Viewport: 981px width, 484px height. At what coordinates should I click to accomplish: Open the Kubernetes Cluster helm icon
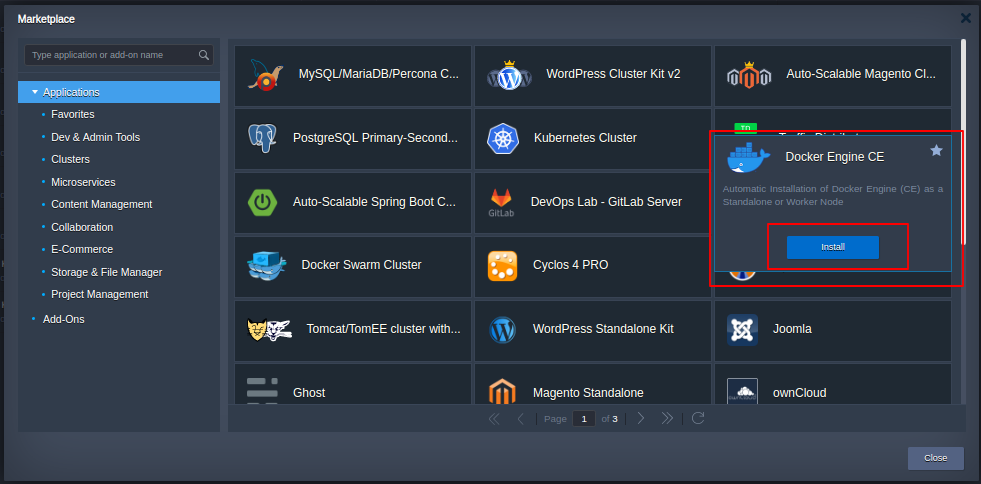pyautogui.click(x=502, y=138)
